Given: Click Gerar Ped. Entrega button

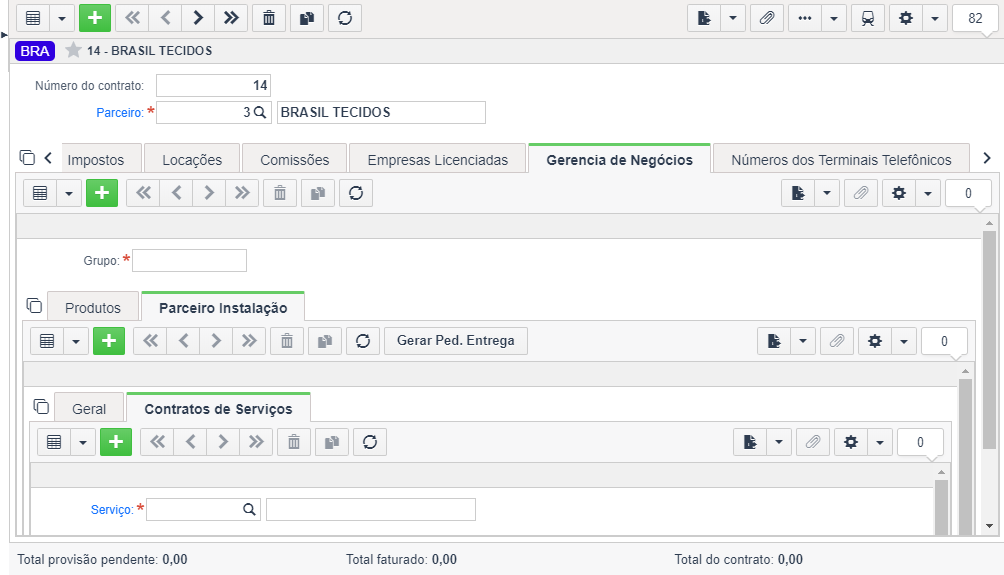Looking at the screenshot, I should click(456, 341).
